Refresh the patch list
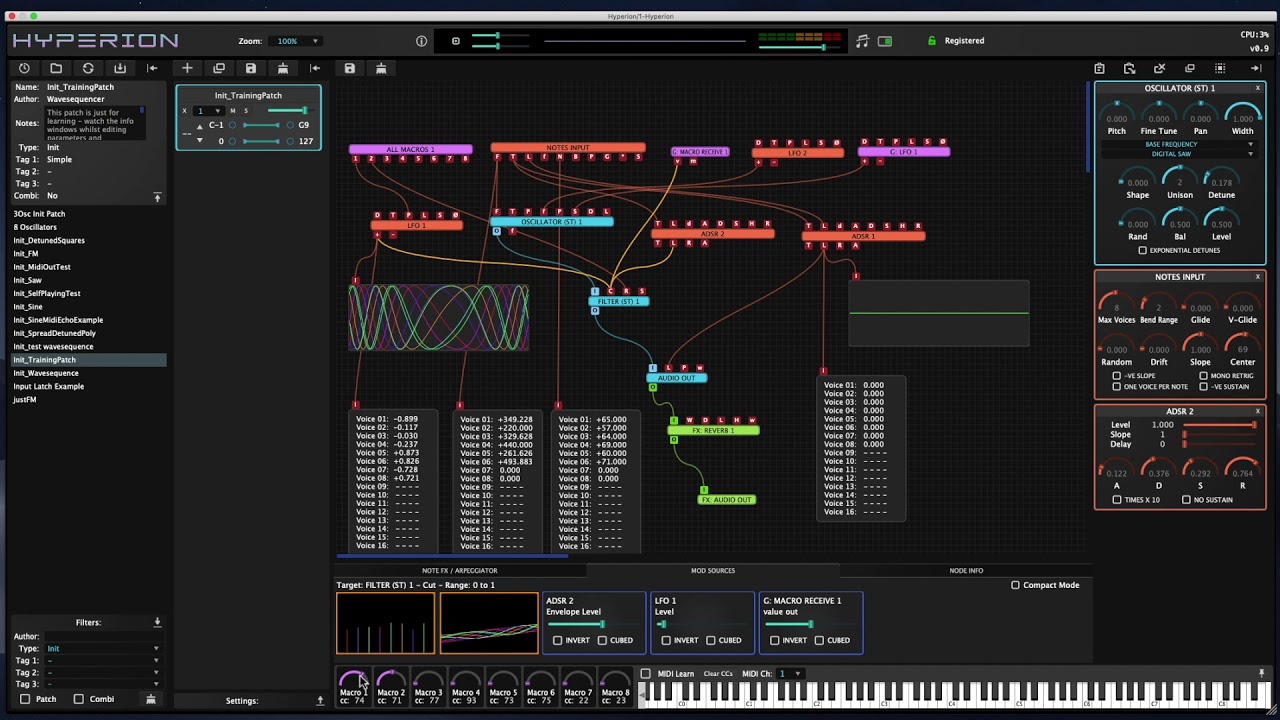This screenshot has height=720, width=1280. coord(88,68)
